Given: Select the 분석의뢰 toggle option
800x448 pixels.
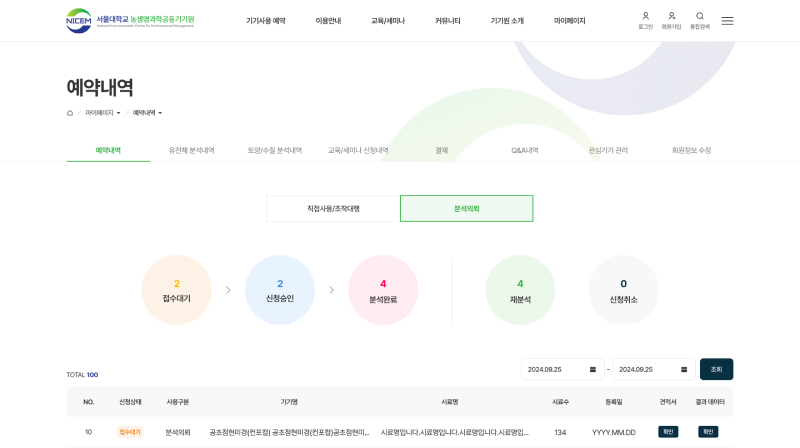Looking at the screenshot, I should click(466, 208).
